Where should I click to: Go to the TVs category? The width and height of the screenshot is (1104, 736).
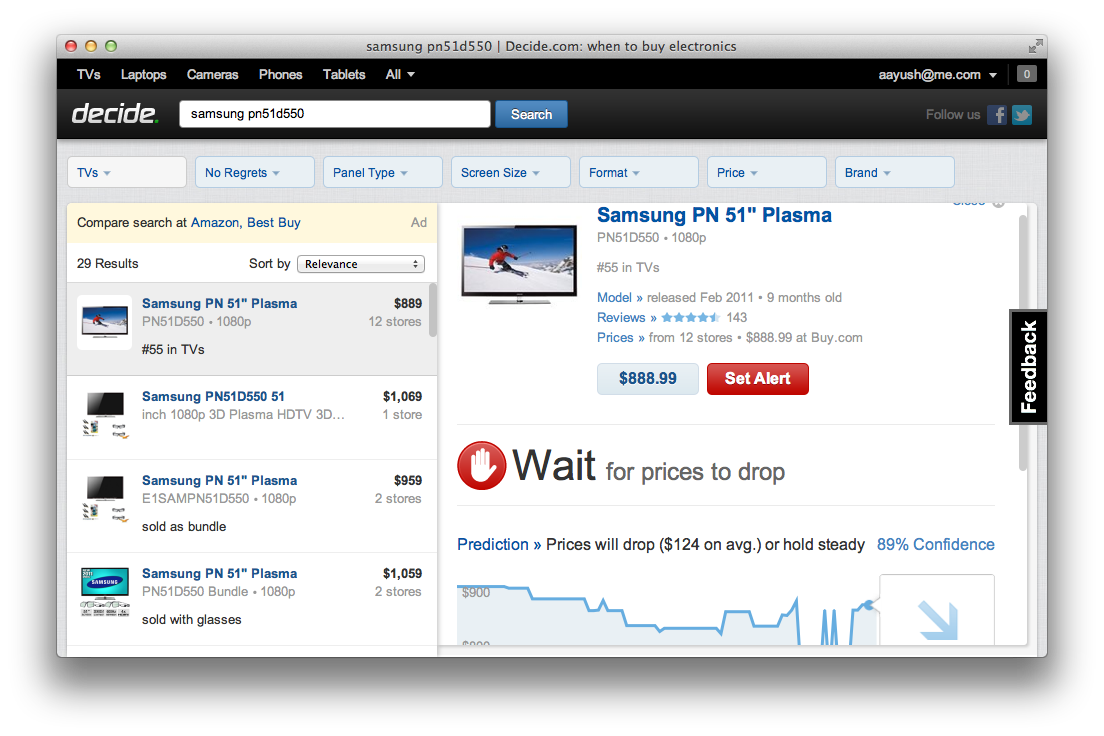[89, 75]
